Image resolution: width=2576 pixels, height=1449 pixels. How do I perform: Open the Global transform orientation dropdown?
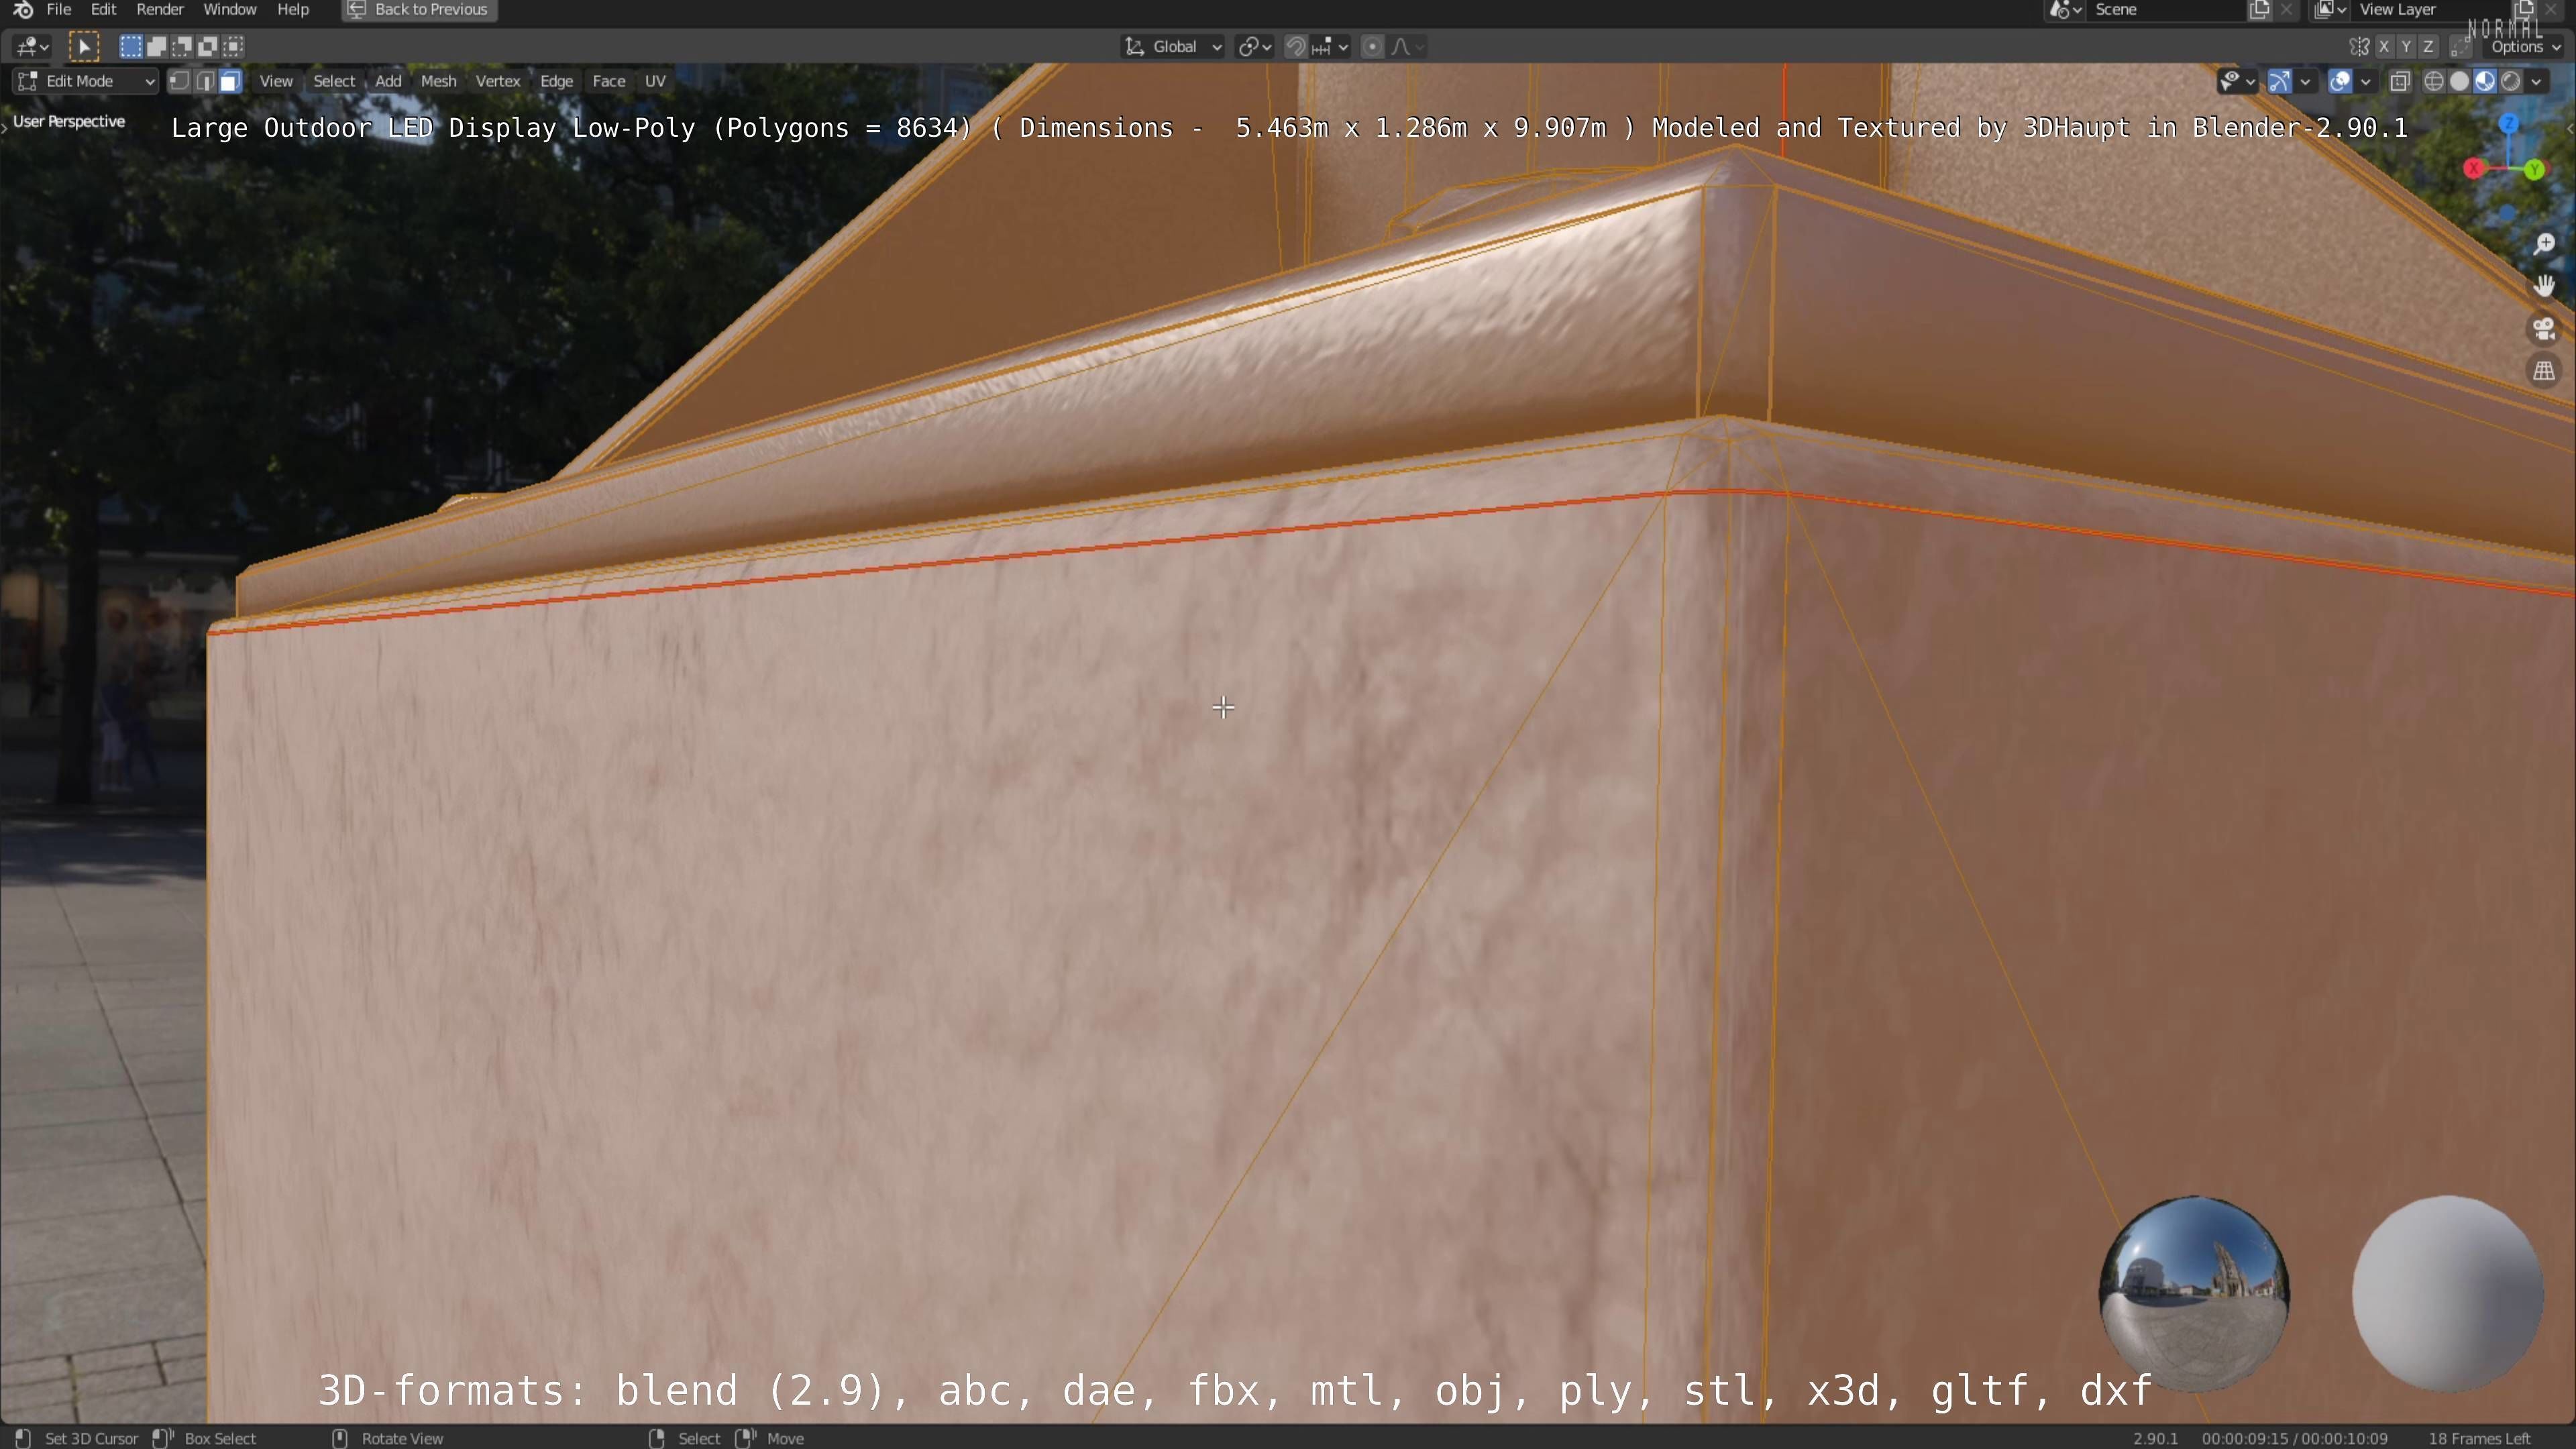pos(1172,47)
